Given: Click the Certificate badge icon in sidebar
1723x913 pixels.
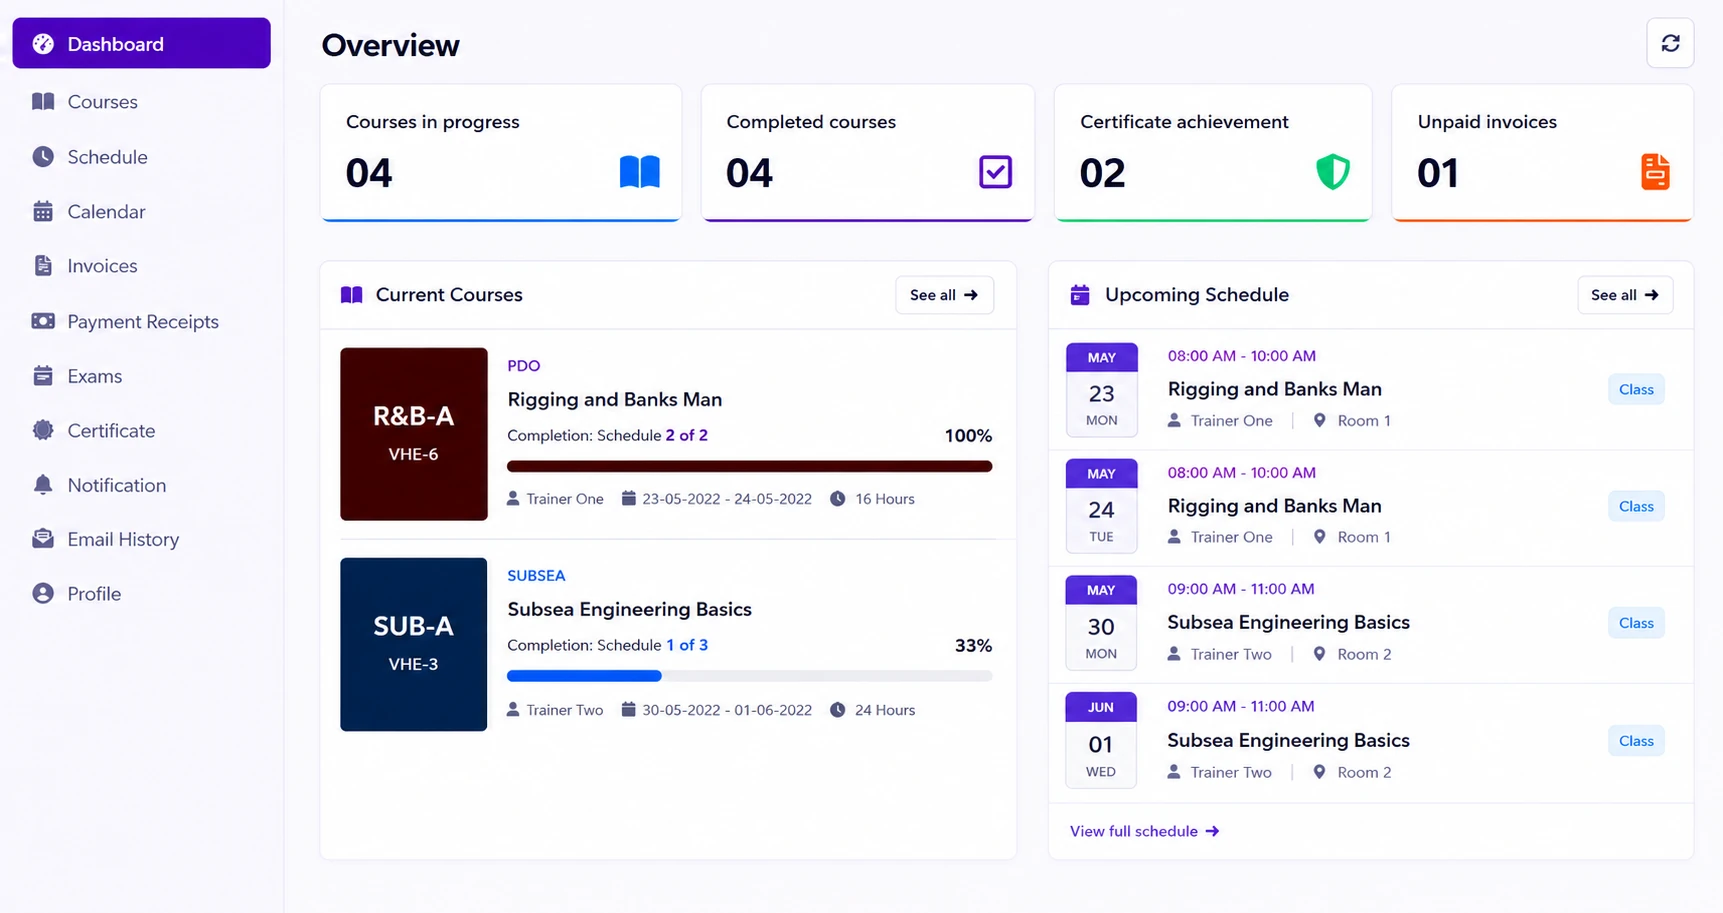Looking at the screenshot, I should click(x=43, y=430).
